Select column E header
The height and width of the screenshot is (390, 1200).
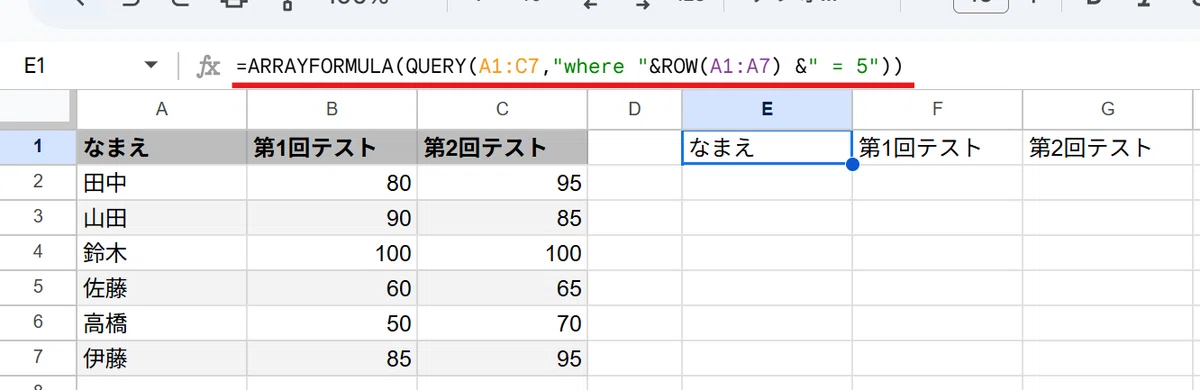pyautogui.click(x=766, y=110)
